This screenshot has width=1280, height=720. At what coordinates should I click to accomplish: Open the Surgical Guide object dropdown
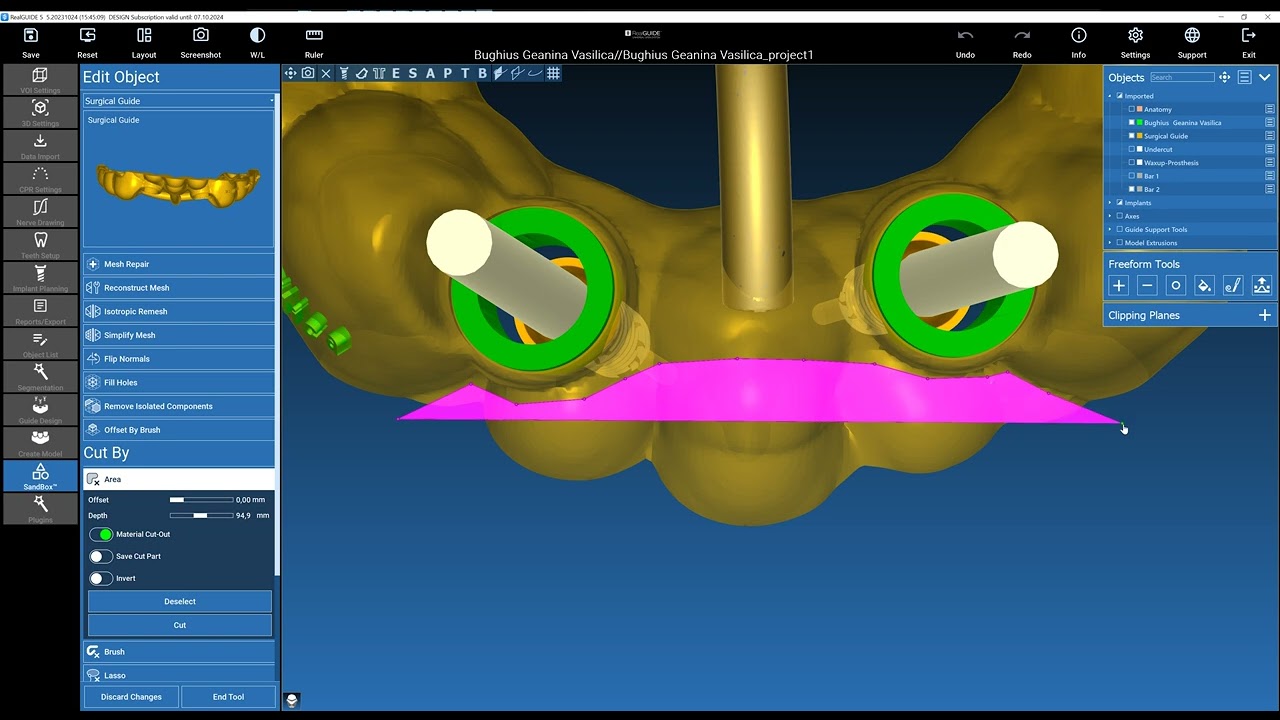click(x=179, y=101)
